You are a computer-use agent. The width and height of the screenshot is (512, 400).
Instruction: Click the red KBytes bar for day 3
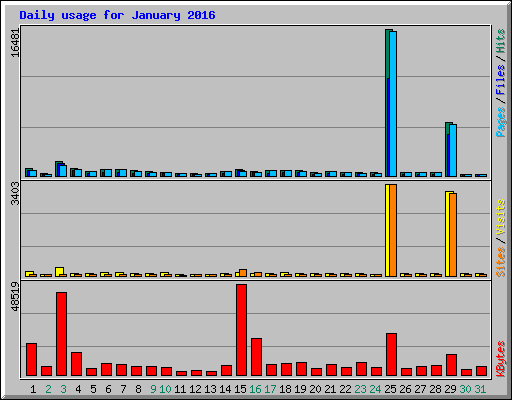pos(62,334)
